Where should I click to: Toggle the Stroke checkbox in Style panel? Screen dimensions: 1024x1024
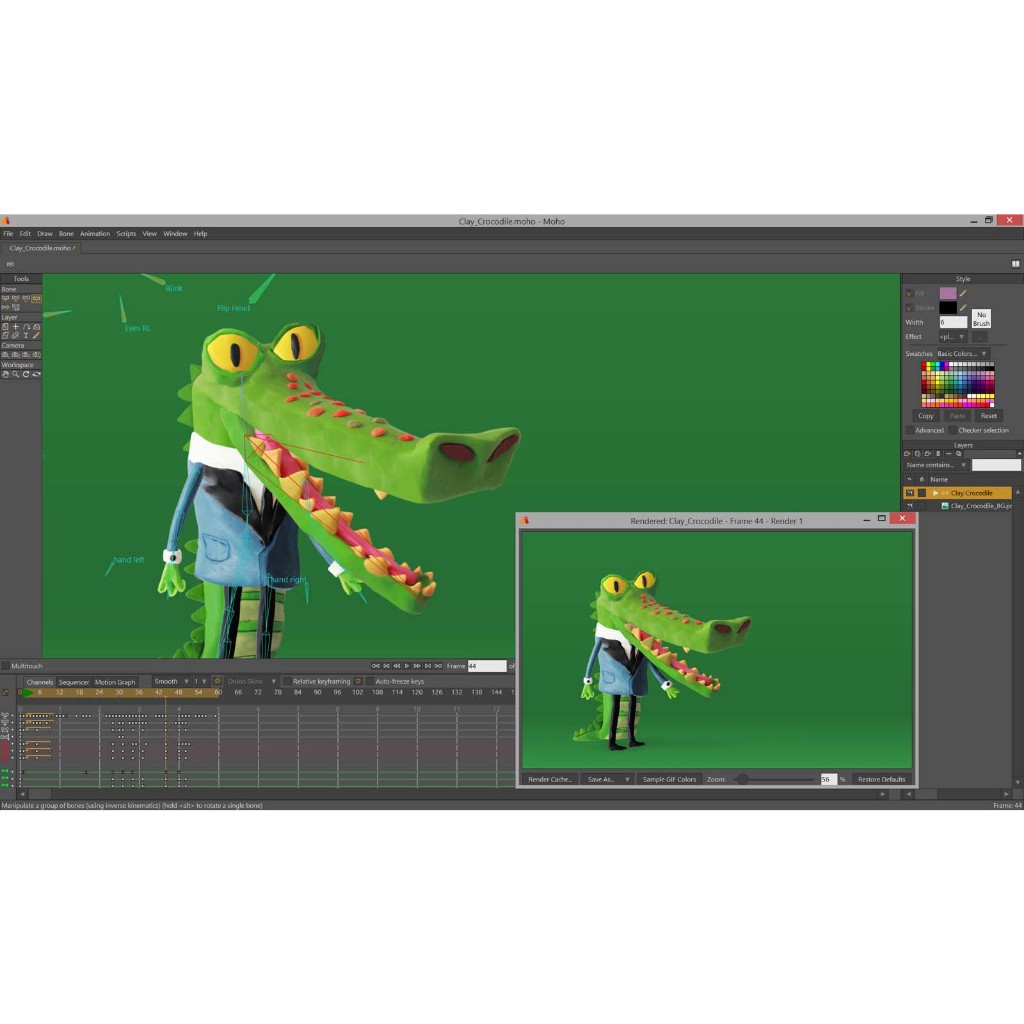pos(909,308)
